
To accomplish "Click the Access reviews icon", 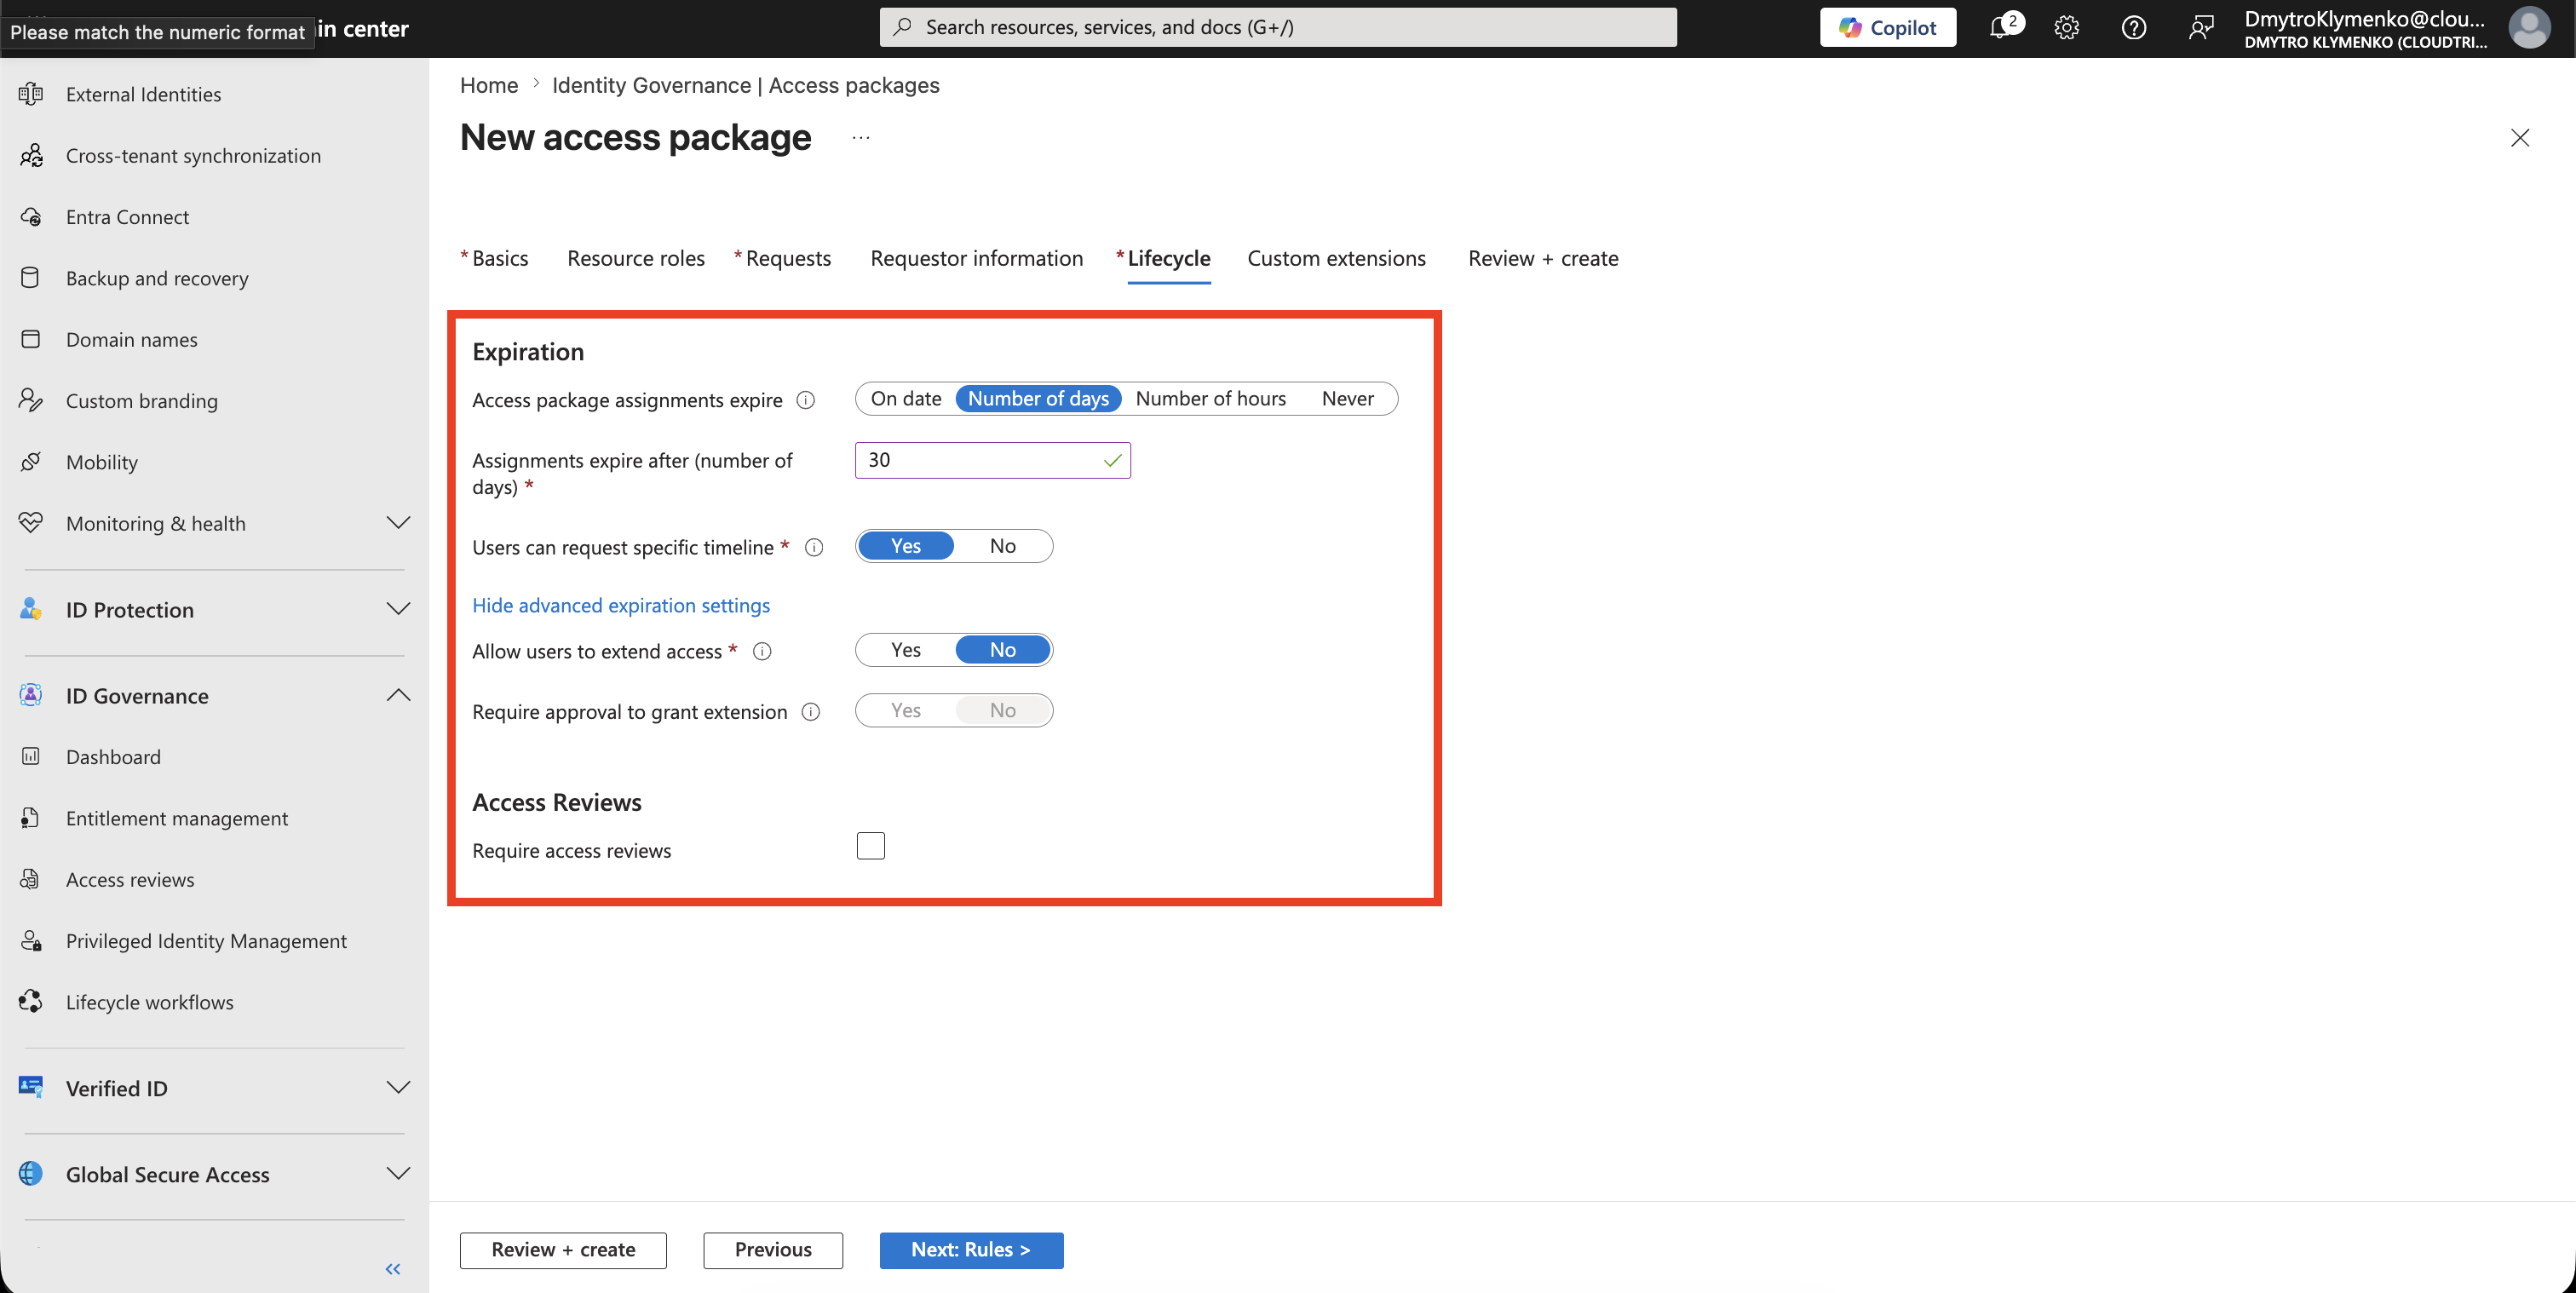I will (31, 879).
